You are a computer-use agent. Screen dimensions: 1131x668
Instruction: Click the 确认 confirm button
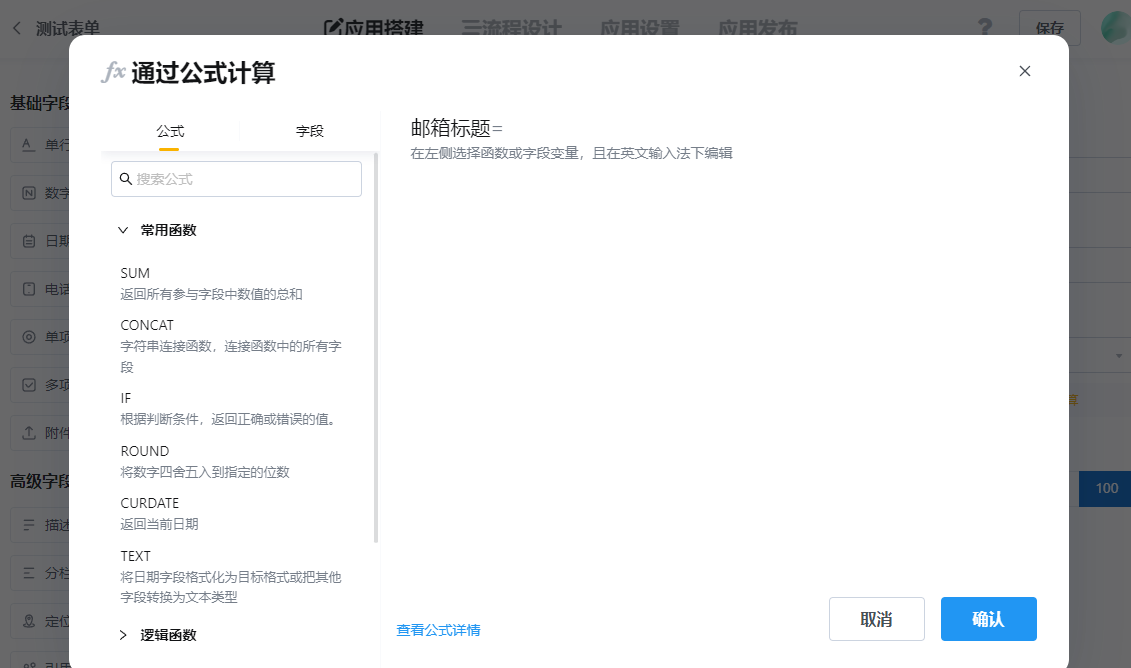pyautogui.click(x=988, y=619)
